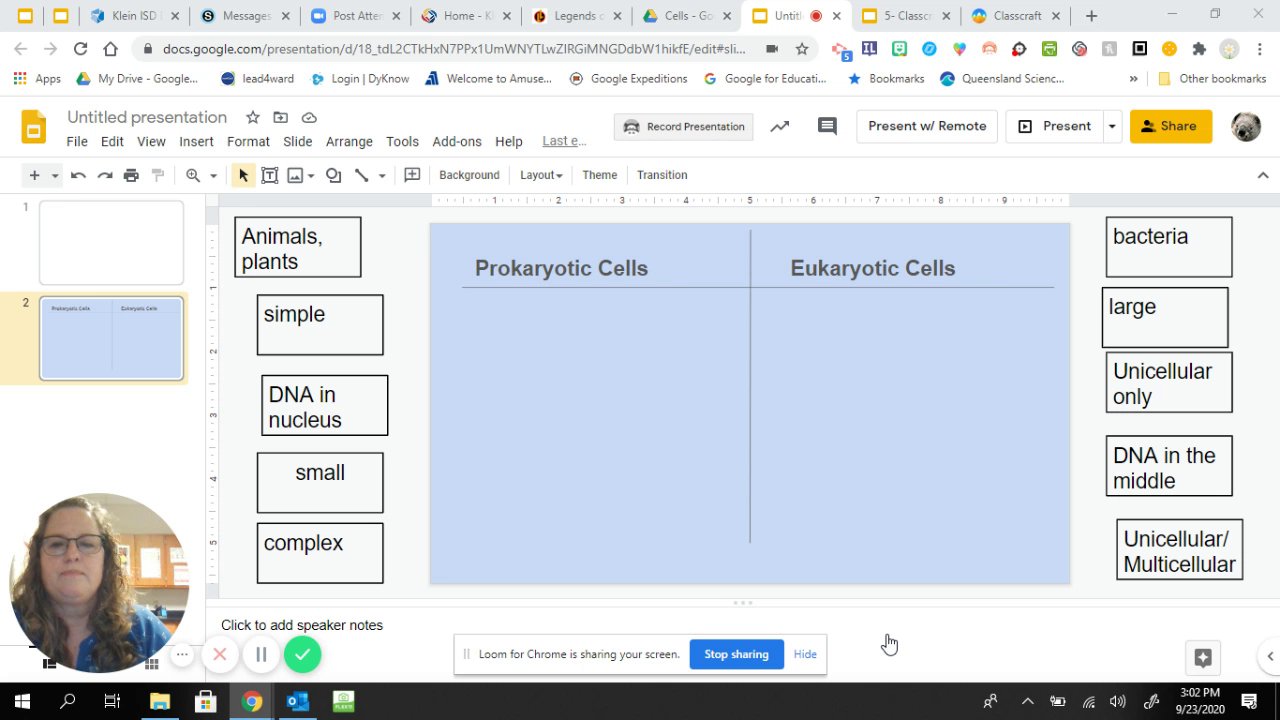The width and height of the screenshot is (1280, 720).
Task: Click the activity dashboard trend icon
Action: 779,126
